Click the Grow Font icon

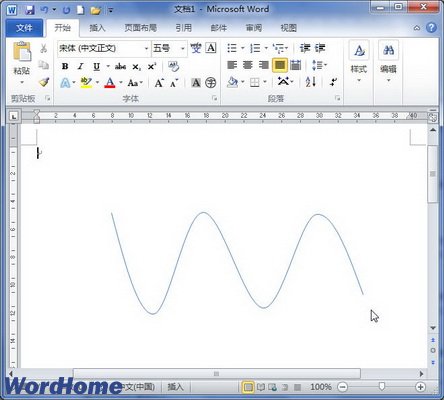pyautogui.click(x=159, y=83)
